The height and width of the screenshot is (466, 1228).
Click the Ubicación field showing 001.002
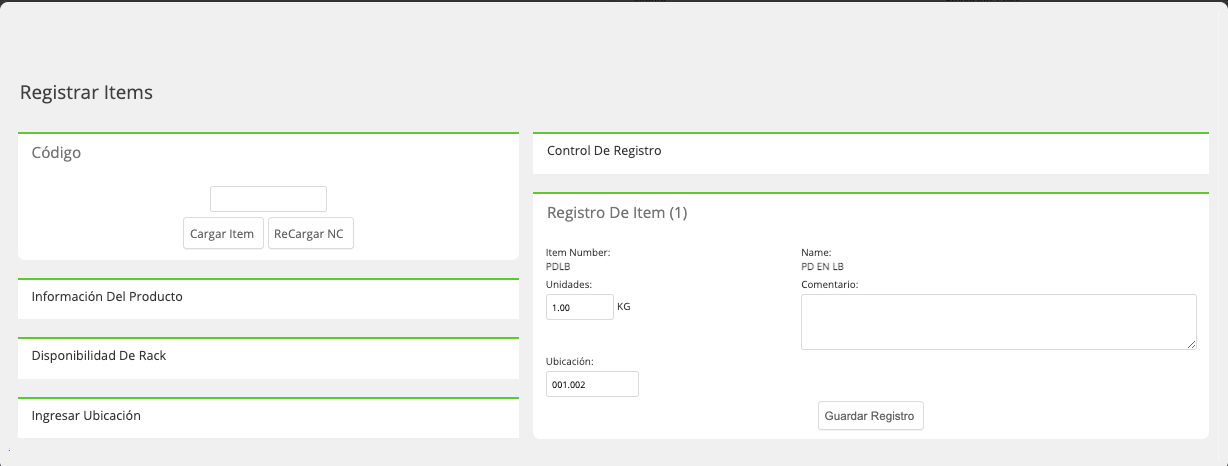[592, 384]
